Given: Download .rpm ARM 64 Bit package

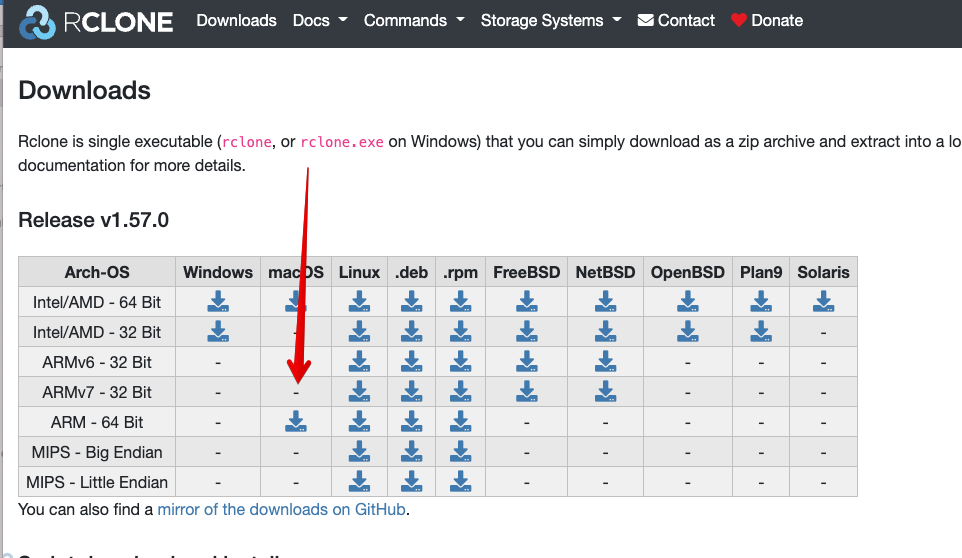Looking at the screenshot, I should [461, 422].
